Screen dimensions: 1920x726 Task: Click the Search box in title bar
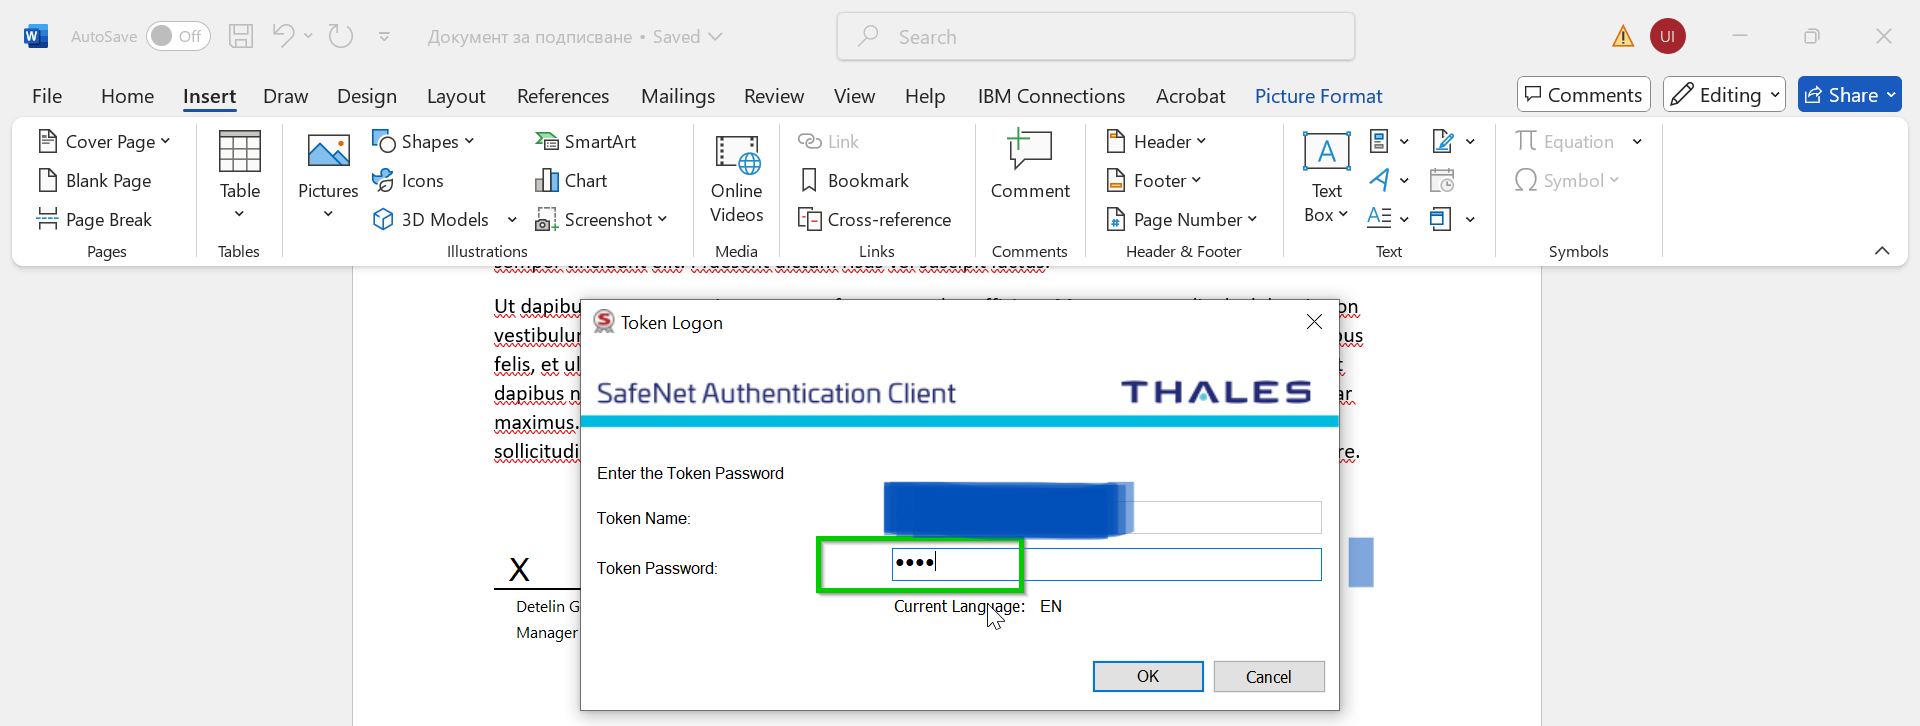click(x=1096, y=36)
